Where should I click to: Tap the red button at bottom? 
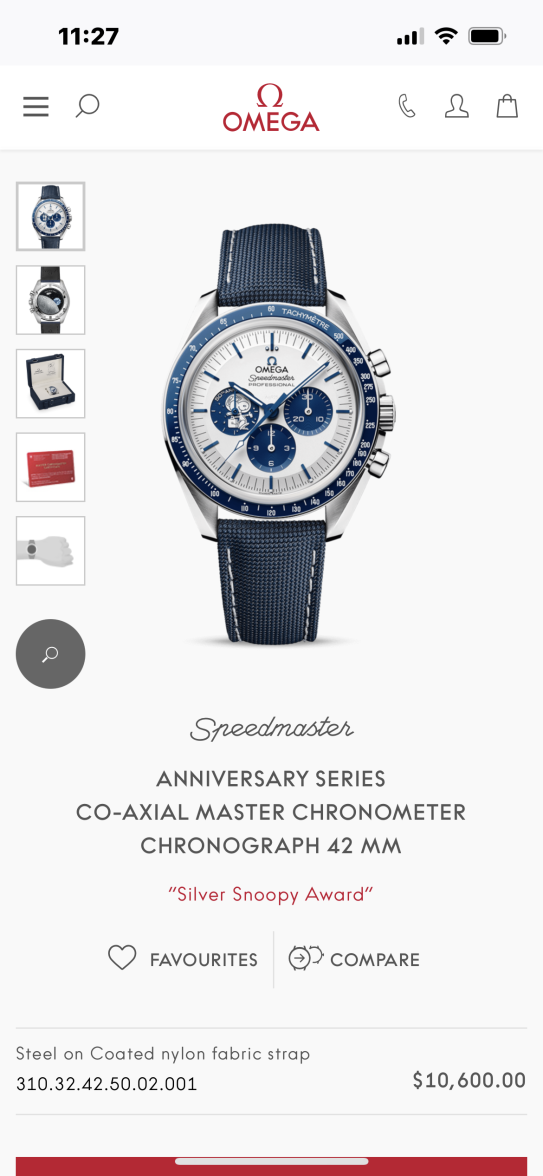point(271,1166)
